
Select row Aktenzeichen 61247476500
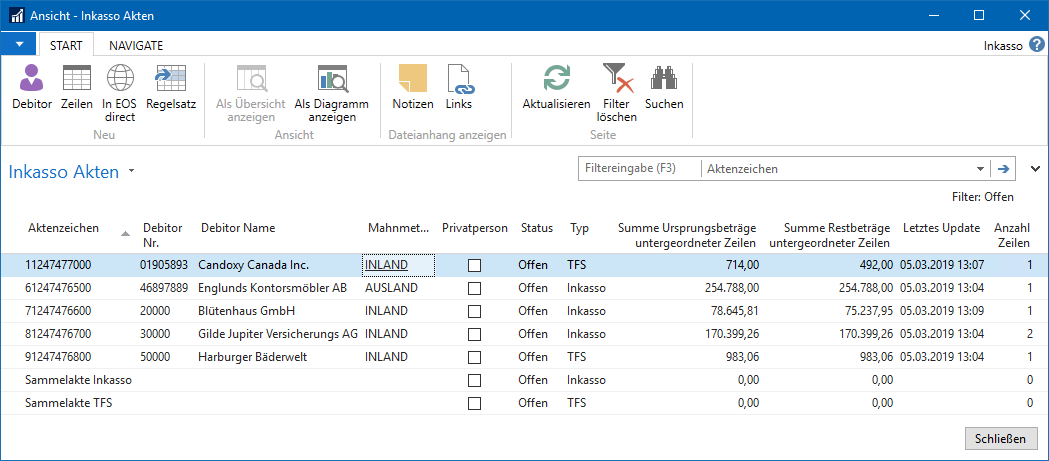point(524,288)
